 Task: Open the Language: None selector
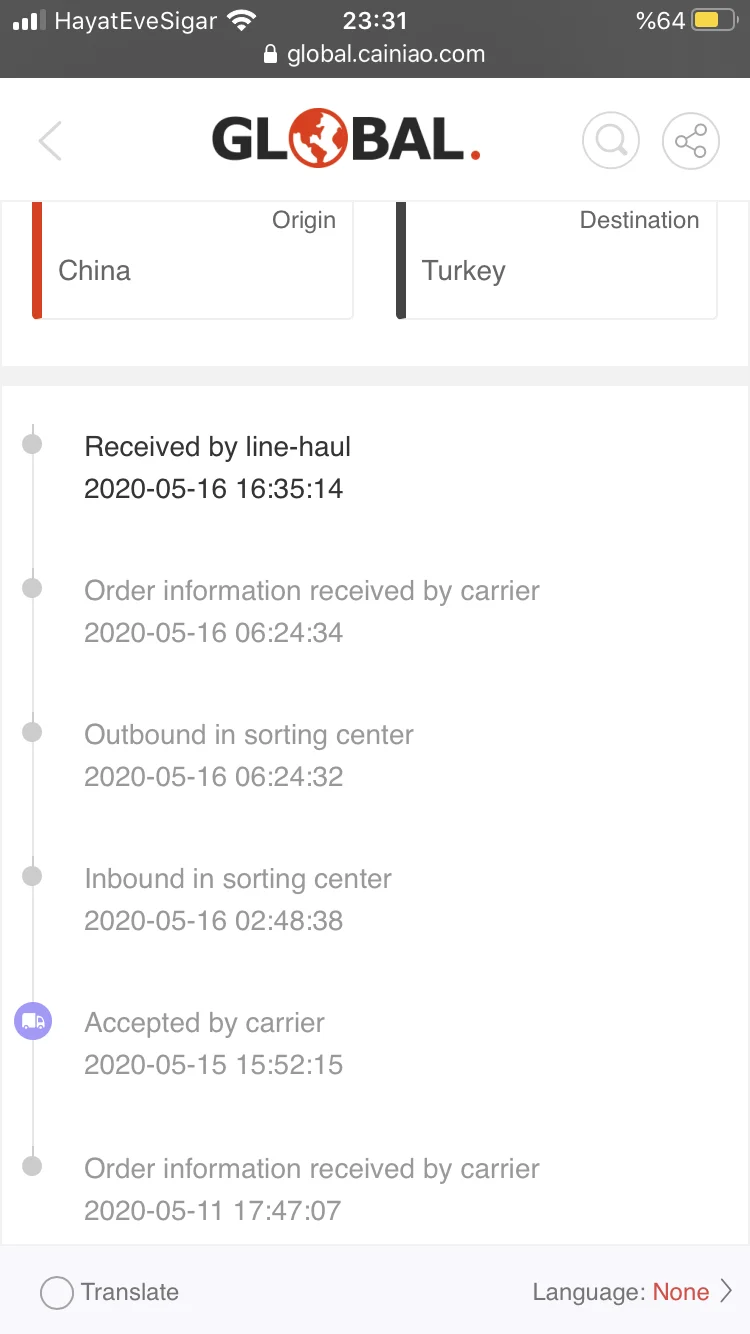coord(621,1292)
